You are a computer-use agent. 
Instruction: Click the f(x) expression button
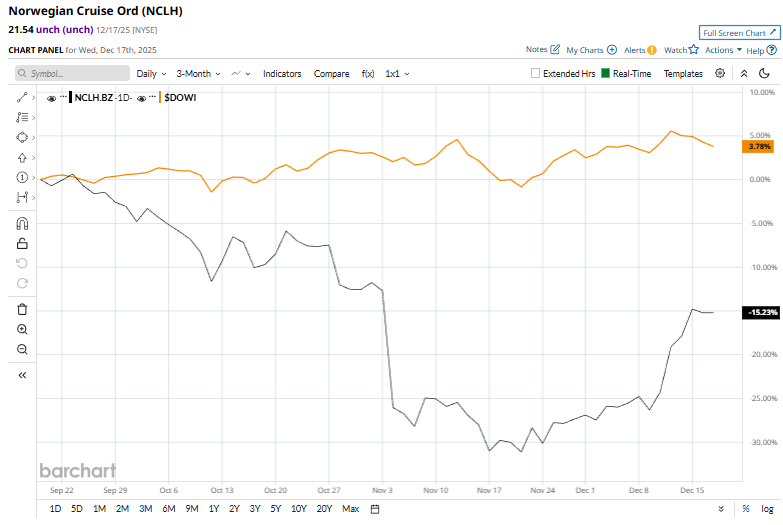[x=368, y=73]
